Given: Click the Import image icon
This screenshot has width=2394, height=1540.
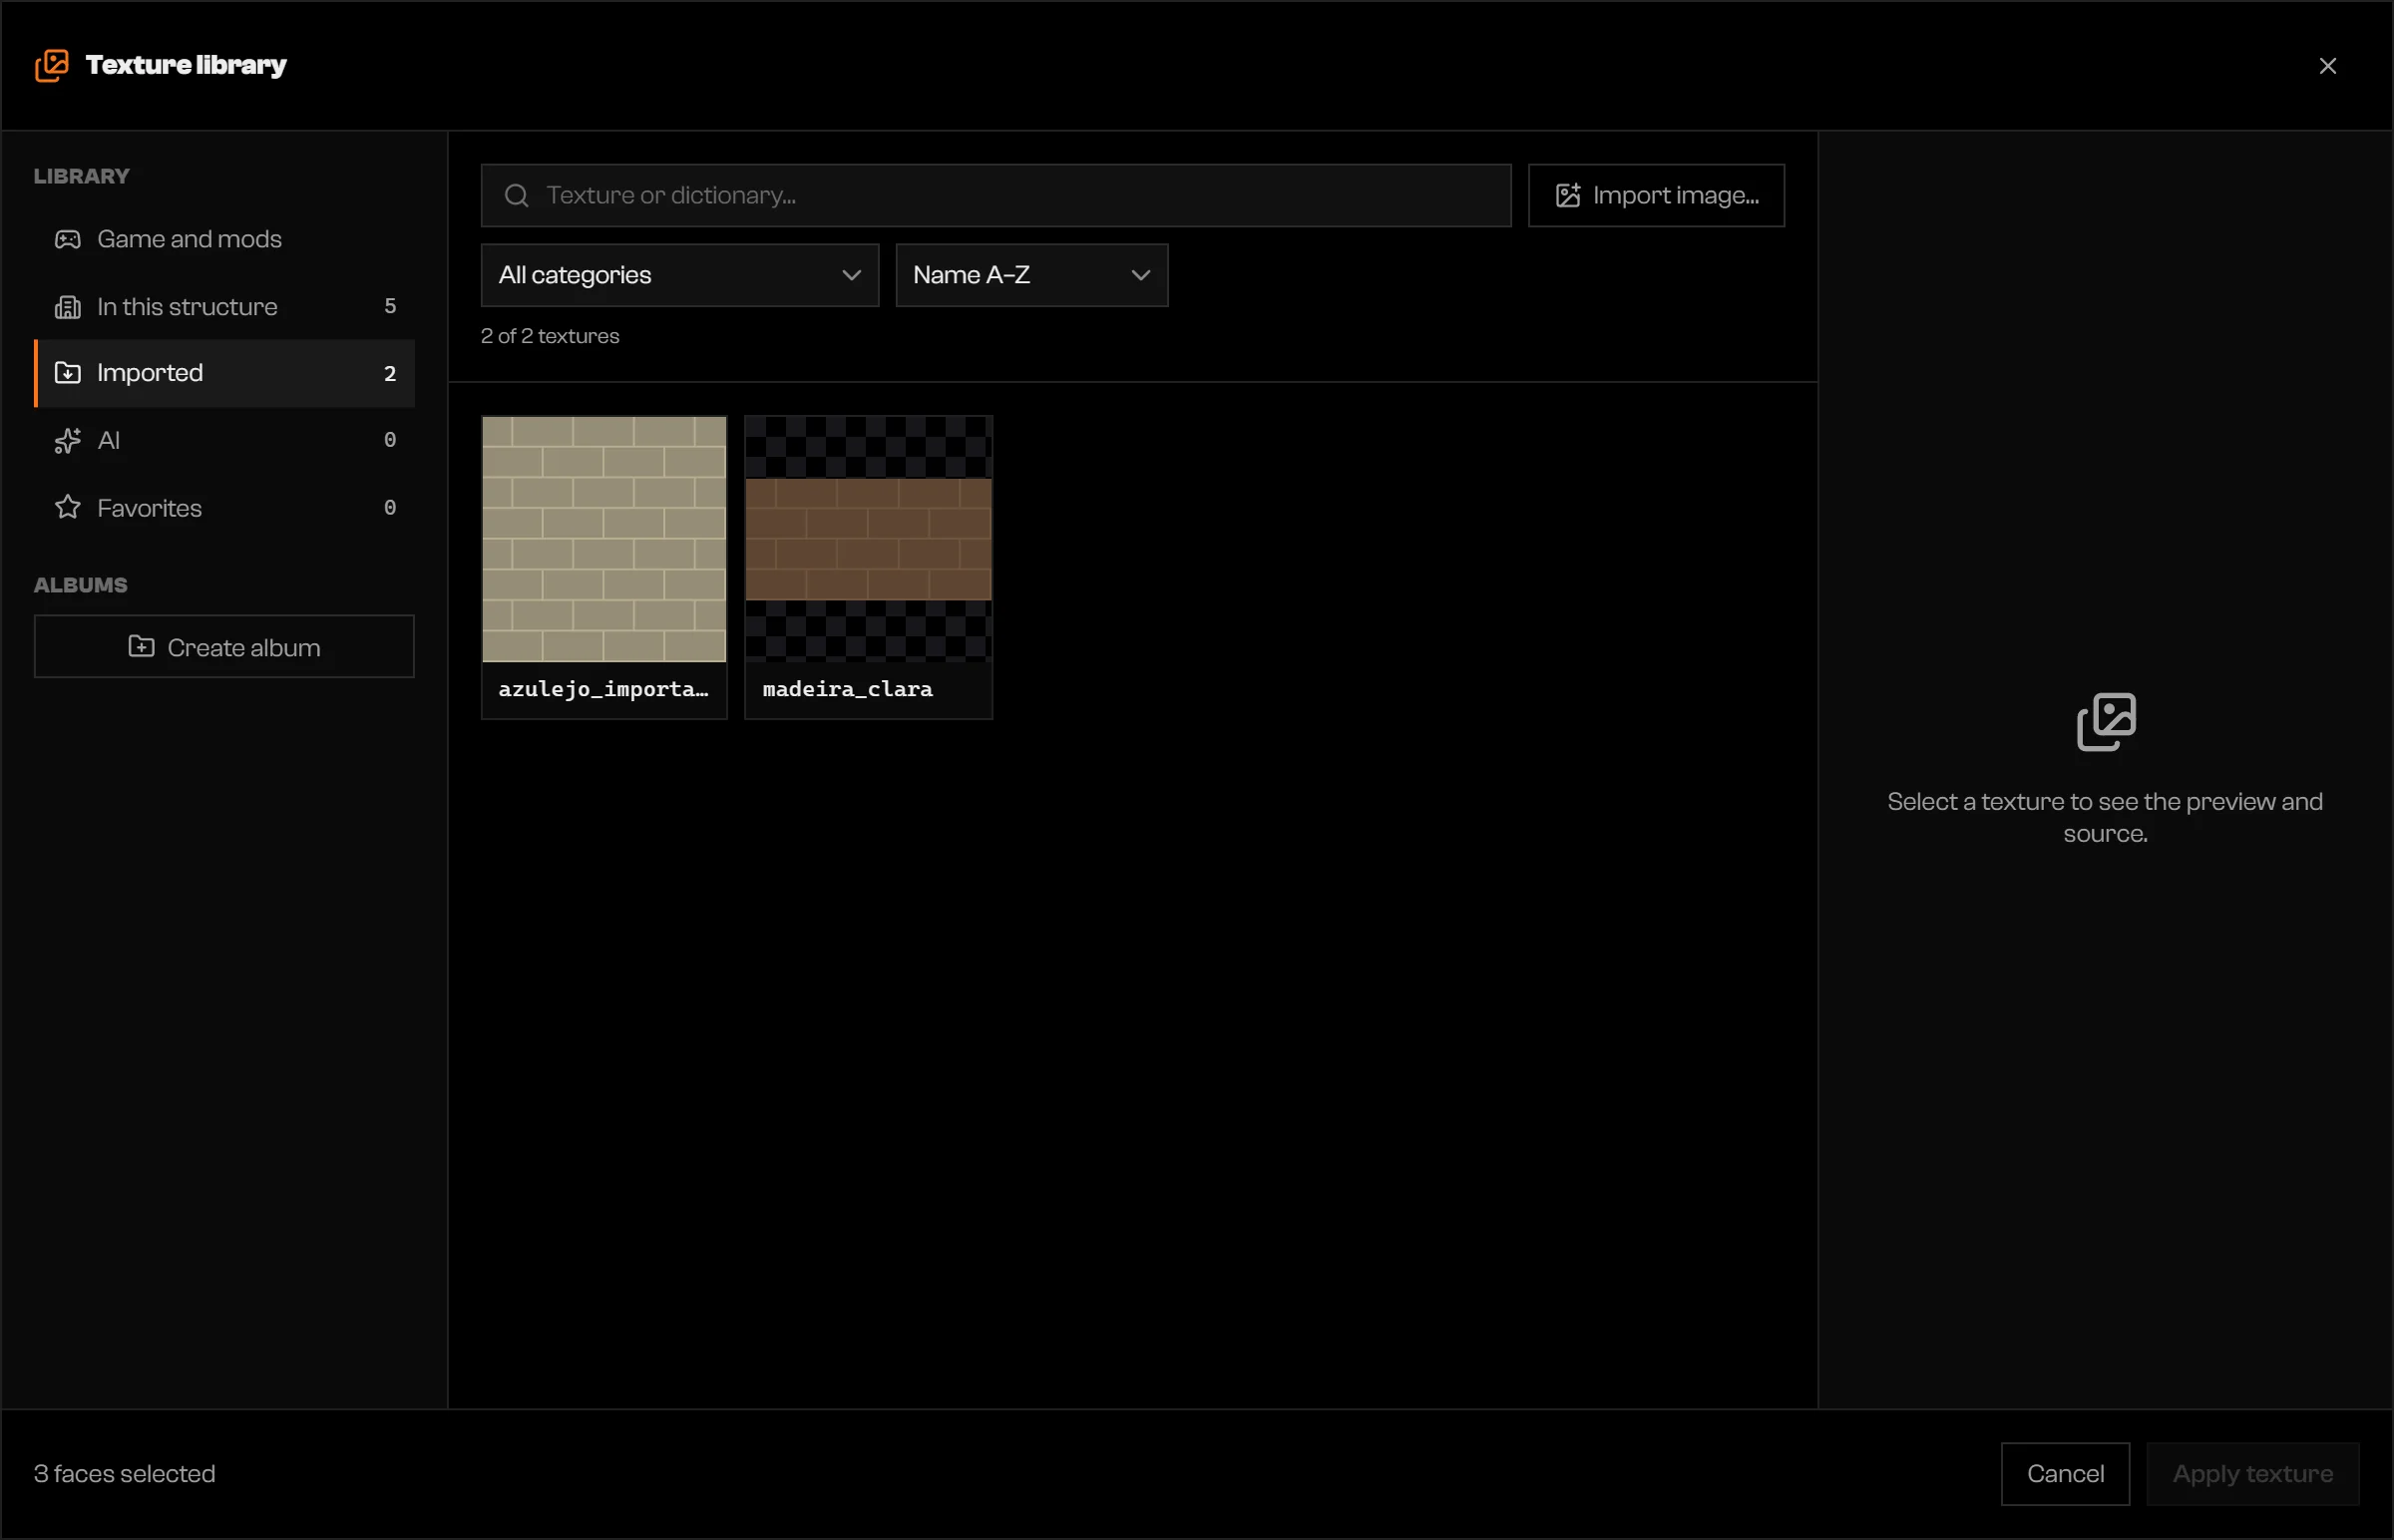Looking at the screenshot, I should [1568, 195].
